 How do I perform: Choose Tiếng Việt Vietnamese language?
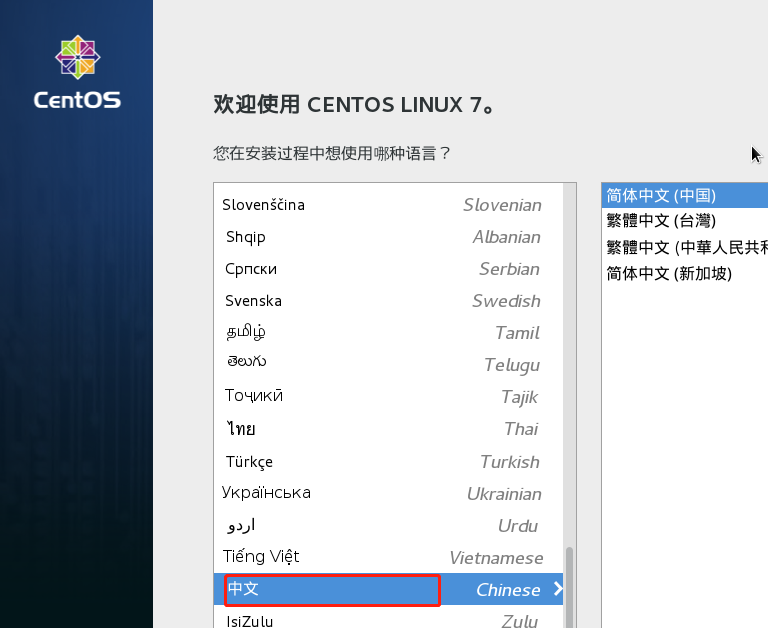click(x=388, y=557)
